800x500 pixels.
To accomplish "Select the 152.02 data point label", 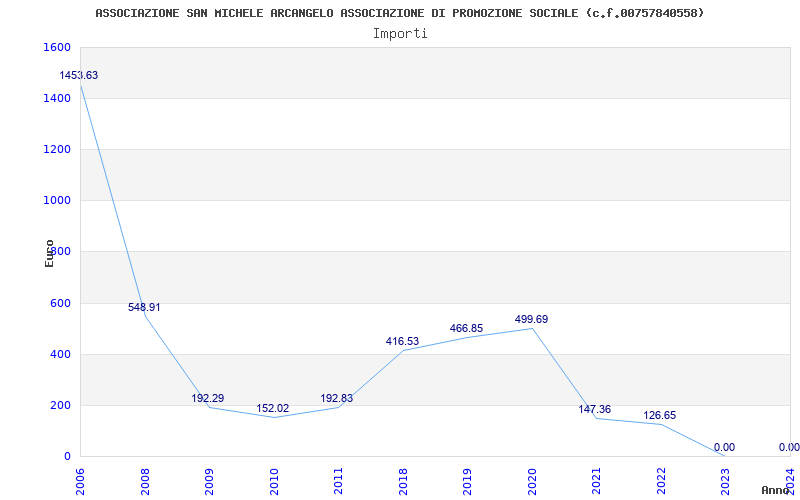I will (273, 409).
